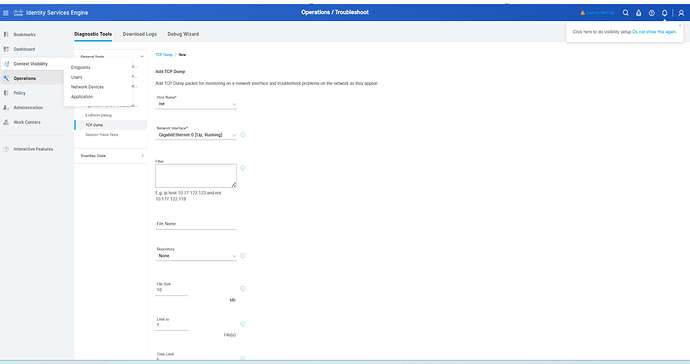Click the TCP Dump breadcrumb link

click(164, 55)
